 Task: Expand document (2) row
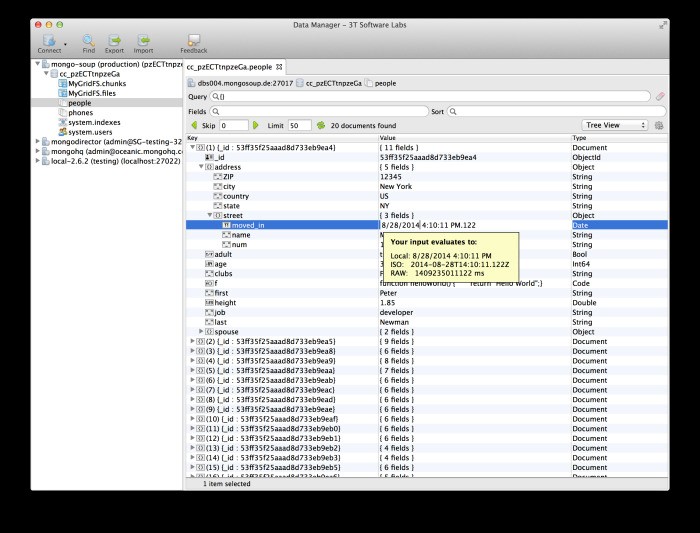pyautogui.click(x=192, y=341)
